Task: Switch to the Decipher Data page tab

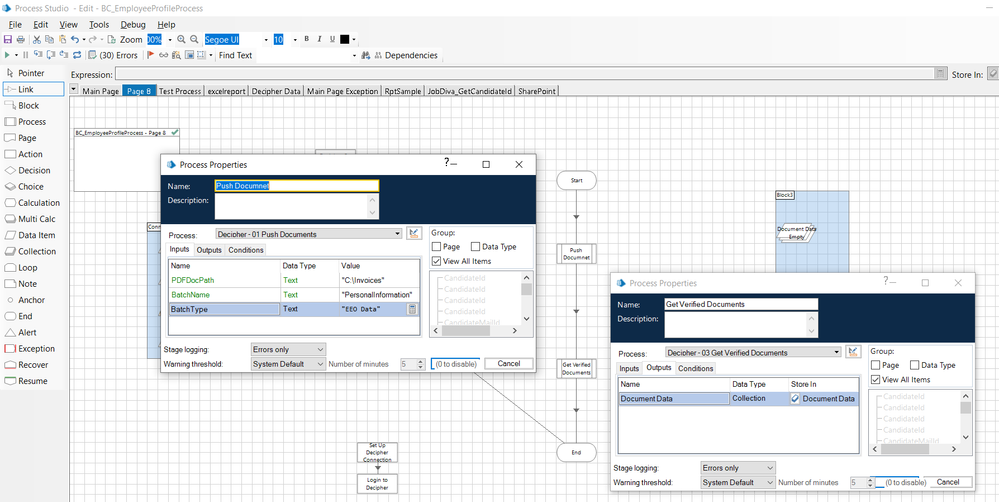Action: click(277, 91)
